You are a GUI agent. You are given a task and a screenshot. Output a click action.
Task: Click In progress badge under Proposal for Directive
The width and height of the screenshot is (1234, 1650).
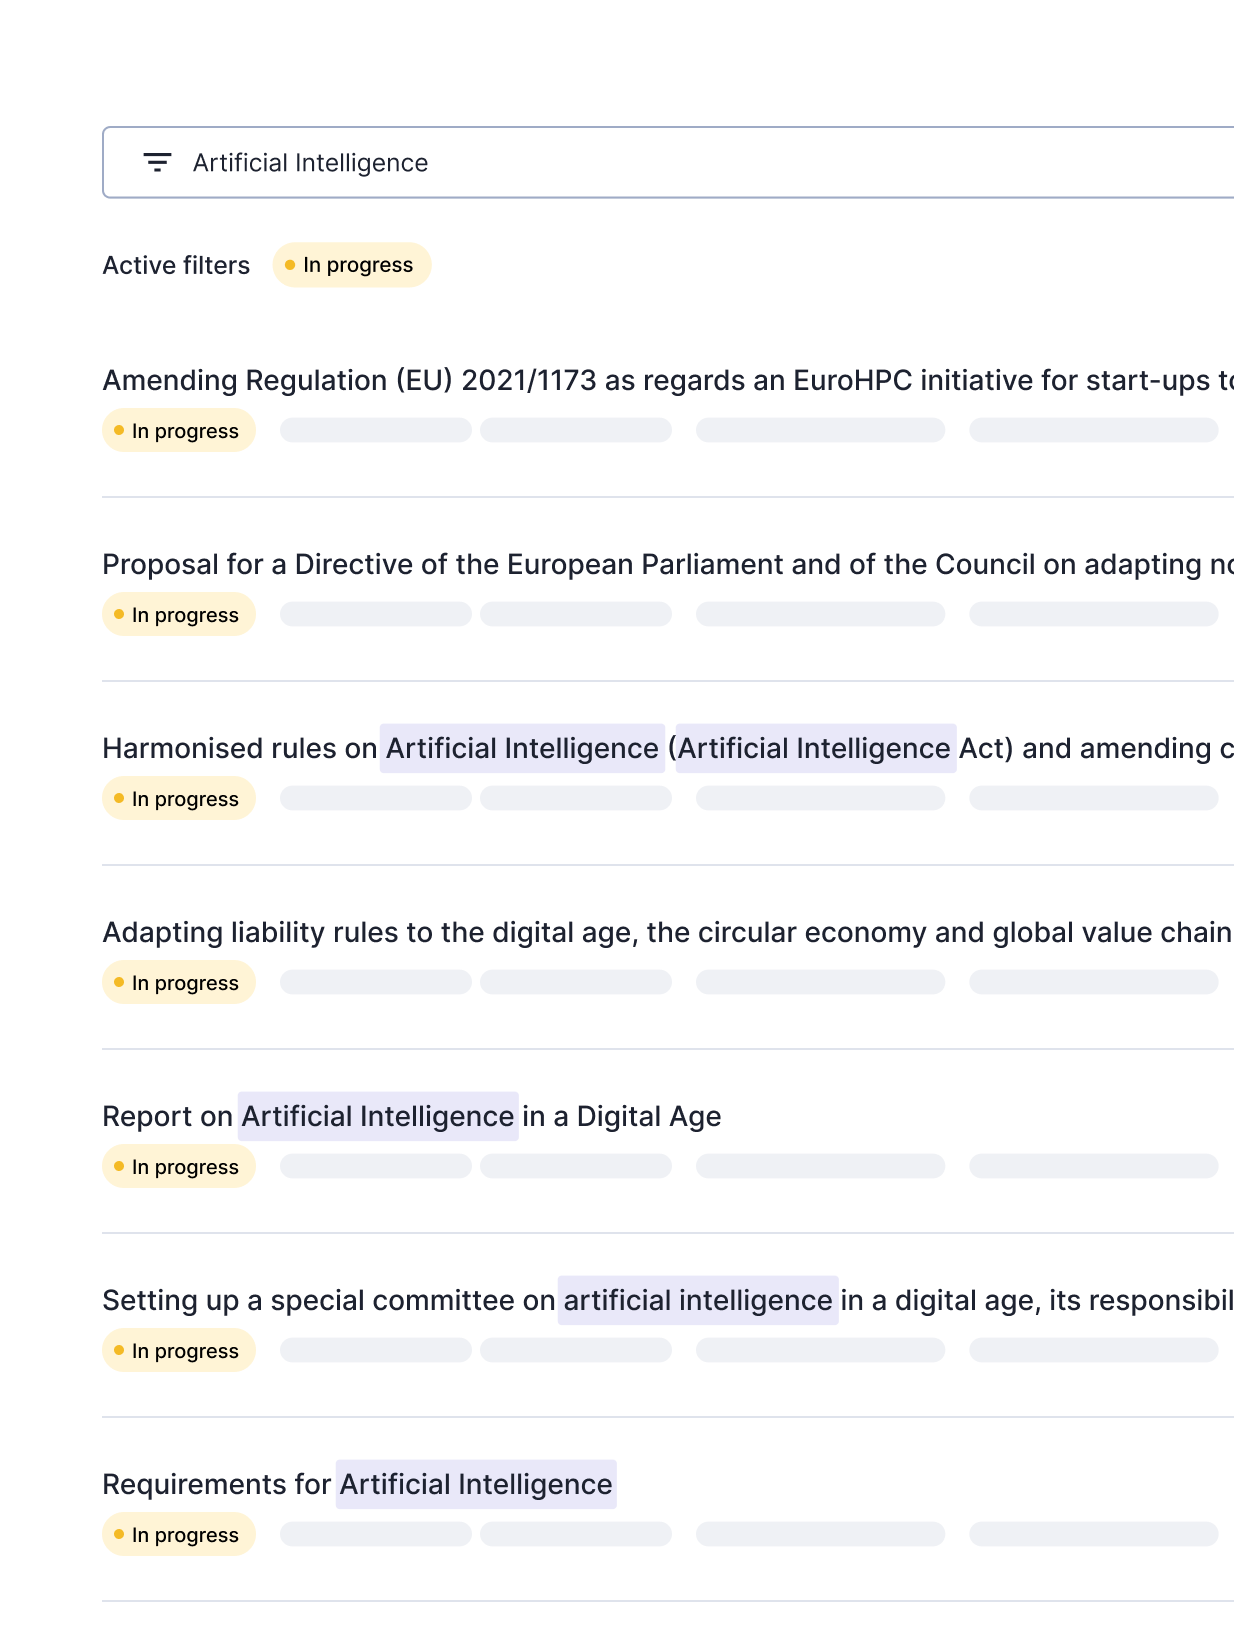179,614
